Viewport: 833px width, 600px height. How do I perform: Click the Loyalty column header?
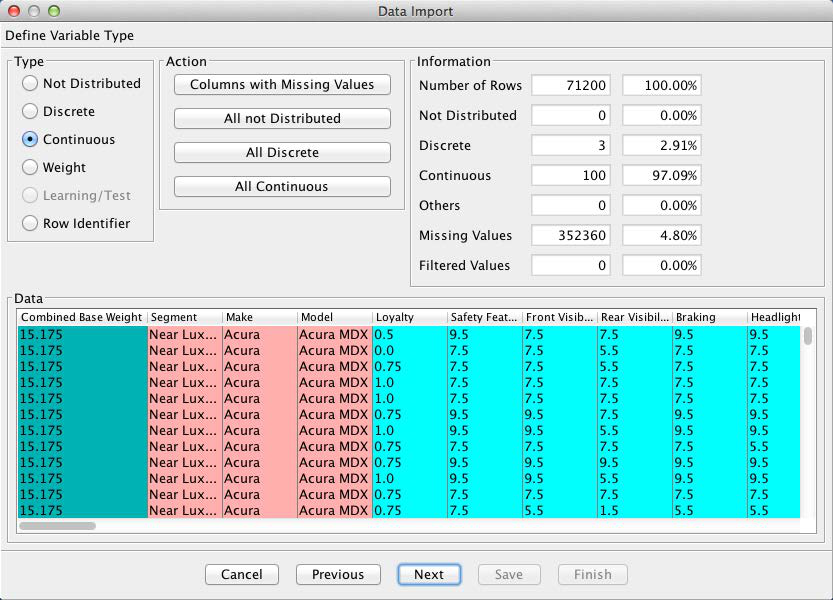point(409,317)
